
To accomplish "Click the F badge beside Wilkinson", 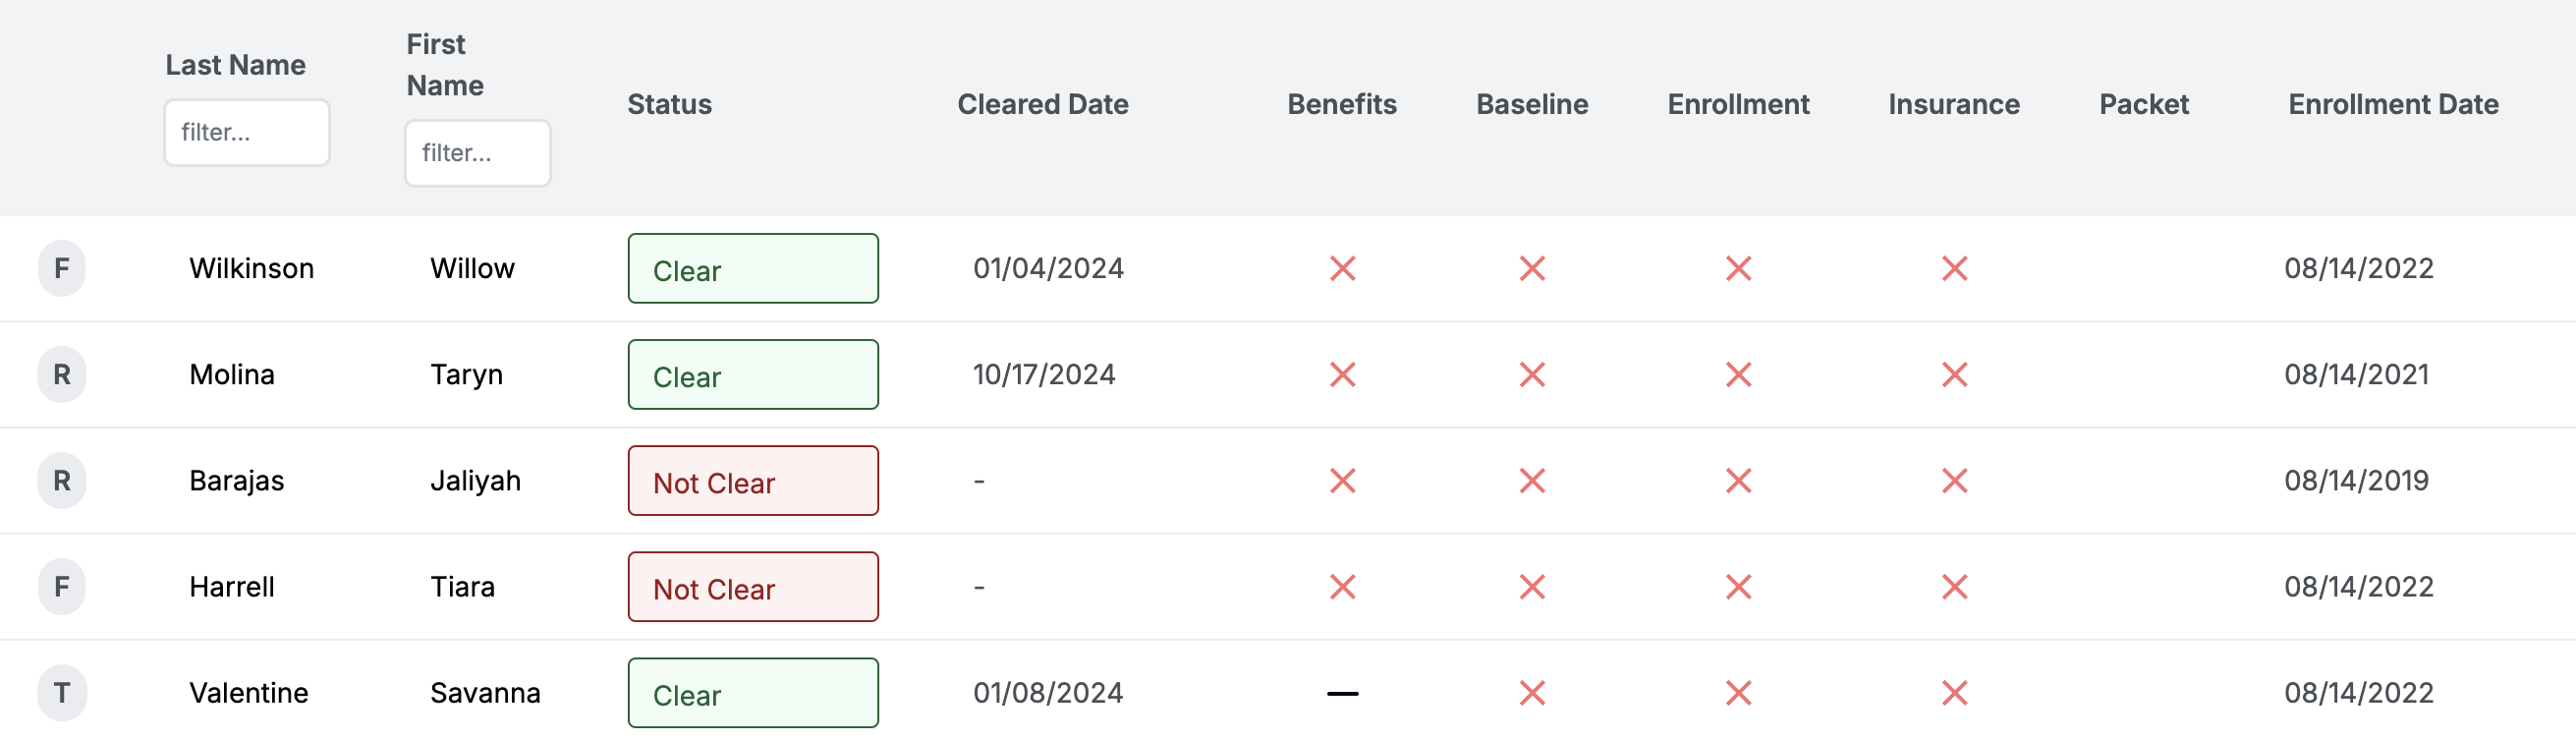I will [62, 268].
